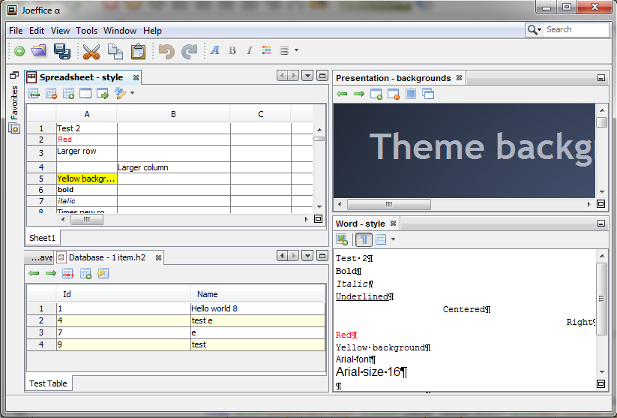Click the Copy icon in main toolbar
The height and width of the screenshot is (418, 617).
(116, 51)
